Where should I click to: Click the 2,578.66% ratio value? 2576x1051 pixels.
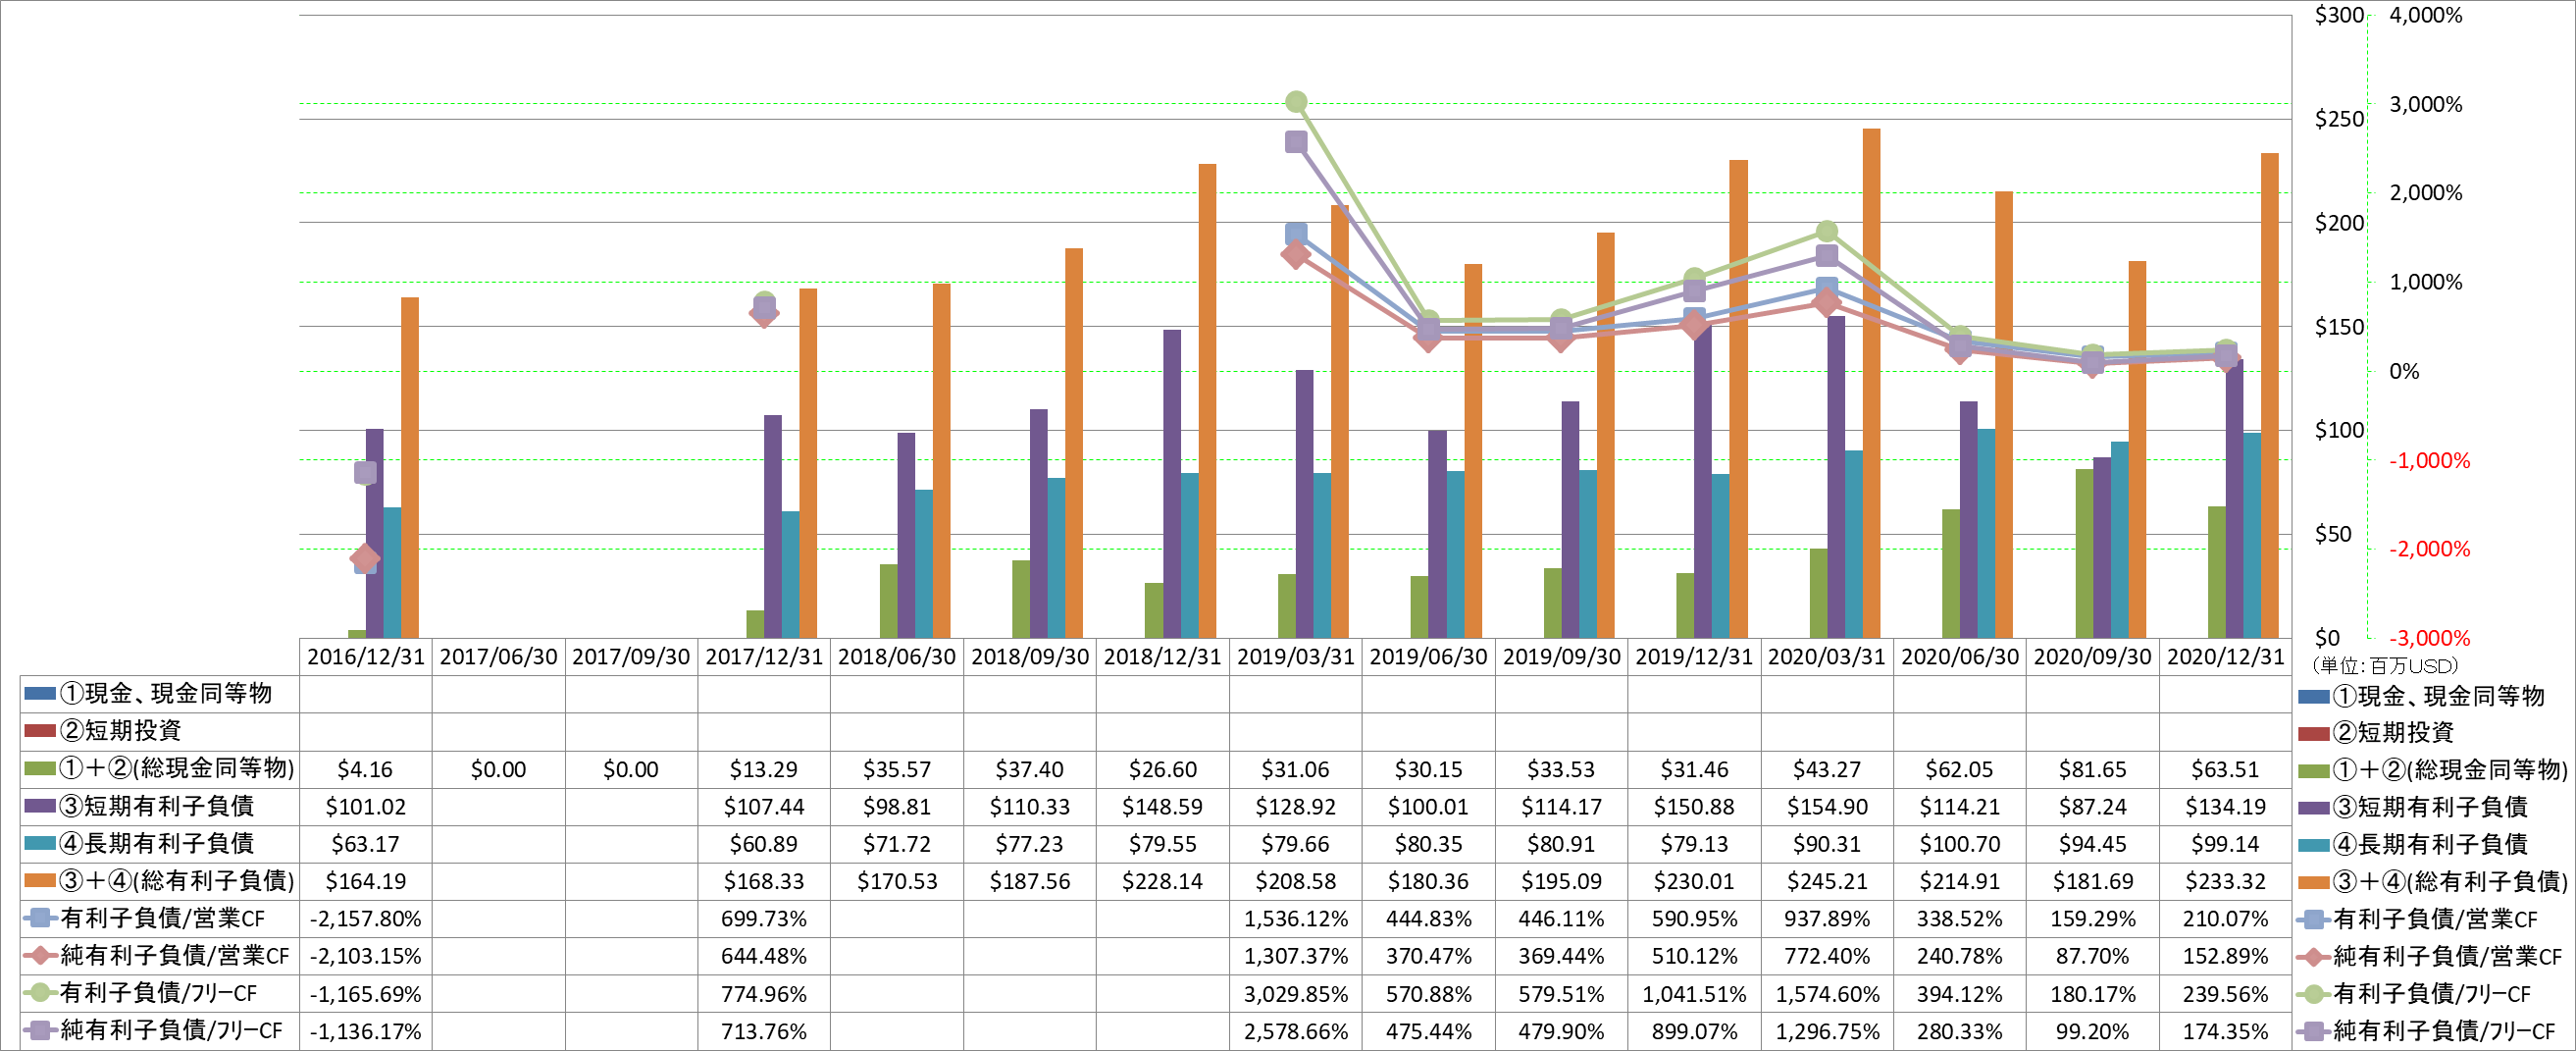(x=1296, y=1031)
